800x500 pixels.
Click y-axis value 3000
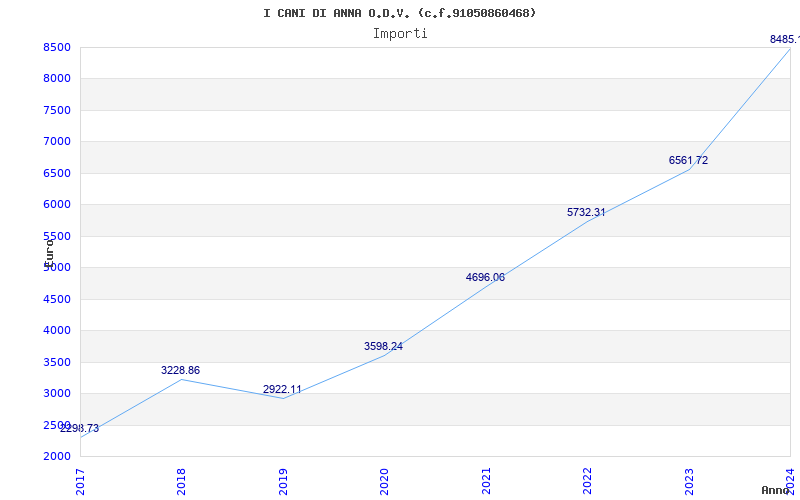click(x=56, y=393)
